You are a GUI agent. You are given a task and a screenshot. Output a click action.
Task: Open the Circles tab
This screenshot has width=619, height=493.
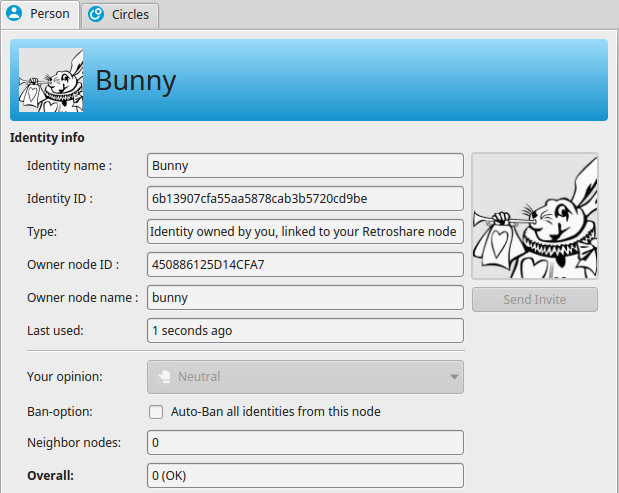120,15
